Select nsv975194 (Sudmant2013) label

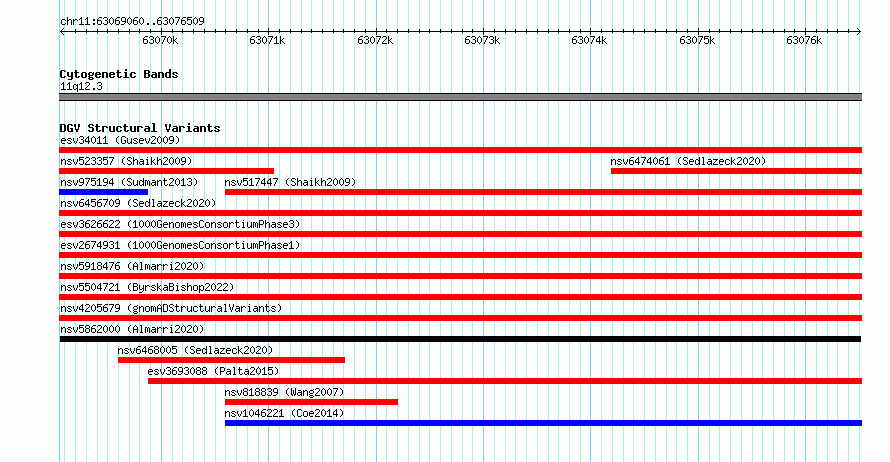click(x=129, y=182)
